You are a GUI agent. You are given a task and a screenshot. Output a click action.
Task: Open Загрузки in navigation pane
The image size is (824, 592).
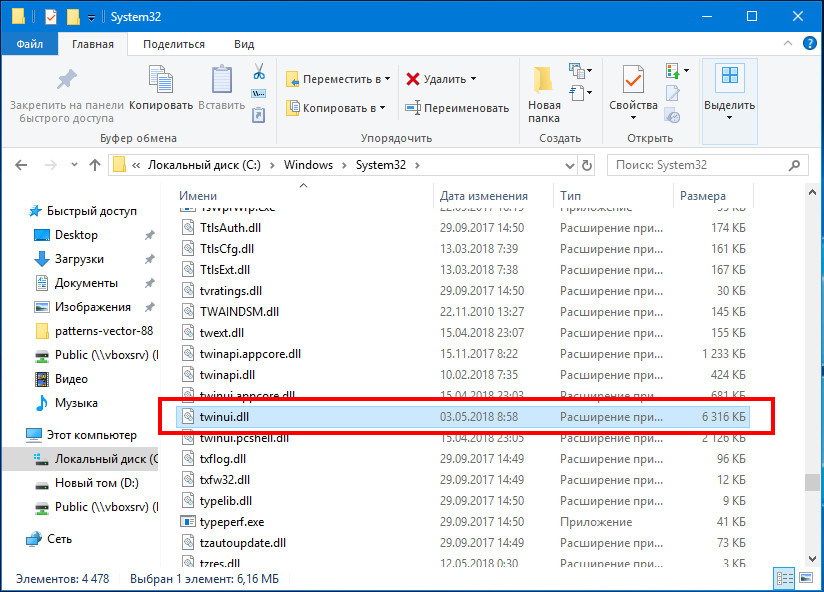pos(69,259)
